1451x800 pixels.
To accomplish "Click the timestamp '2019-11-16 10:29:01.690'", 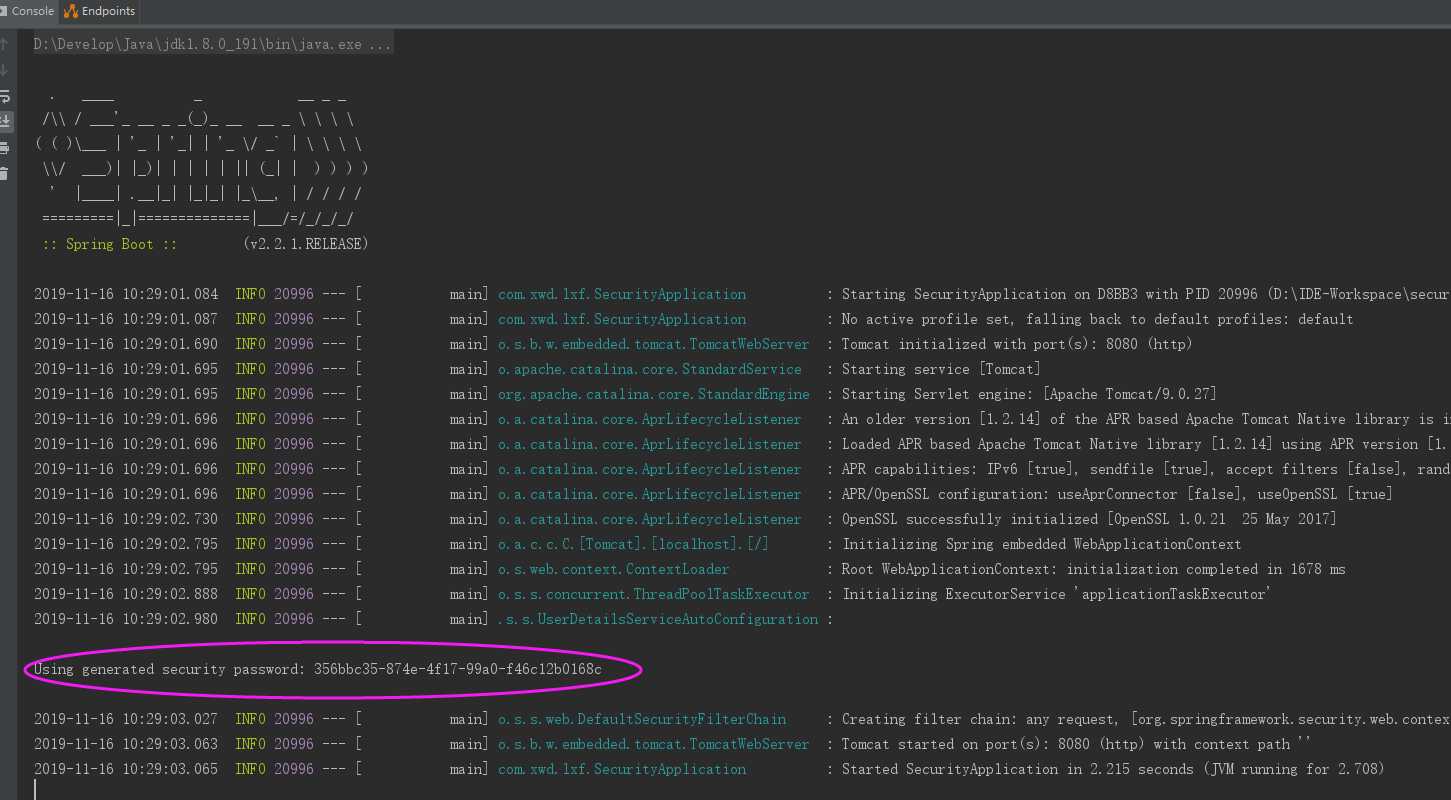I will [x=126, y=344].
